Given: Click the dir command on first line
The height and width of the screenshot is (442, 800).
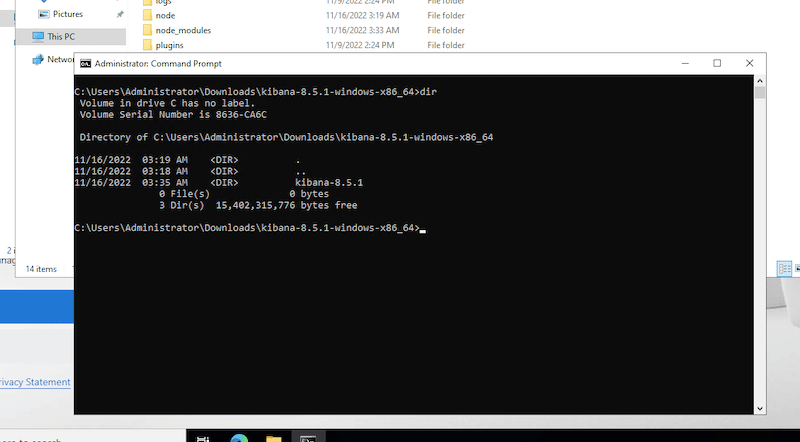Looking at the screenshot, I should 428,92.
